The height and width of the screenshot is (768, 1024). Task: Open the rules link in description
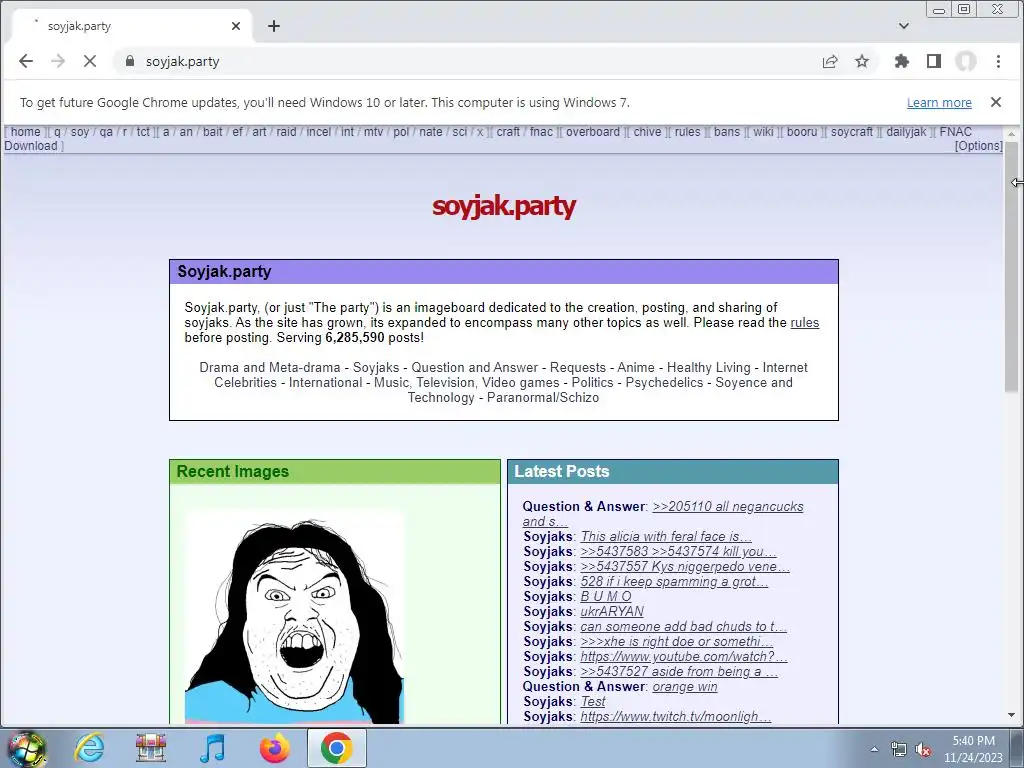tap(805, 323)
